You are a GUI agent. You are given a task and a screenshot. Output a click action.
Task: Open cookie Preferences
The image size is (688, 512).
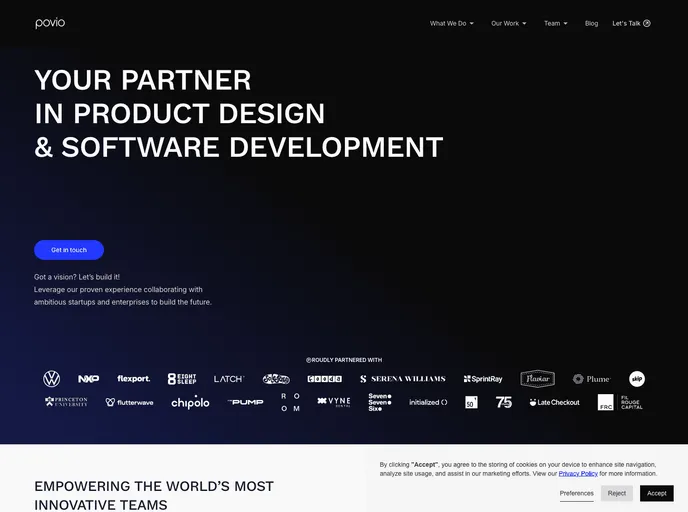576,494
